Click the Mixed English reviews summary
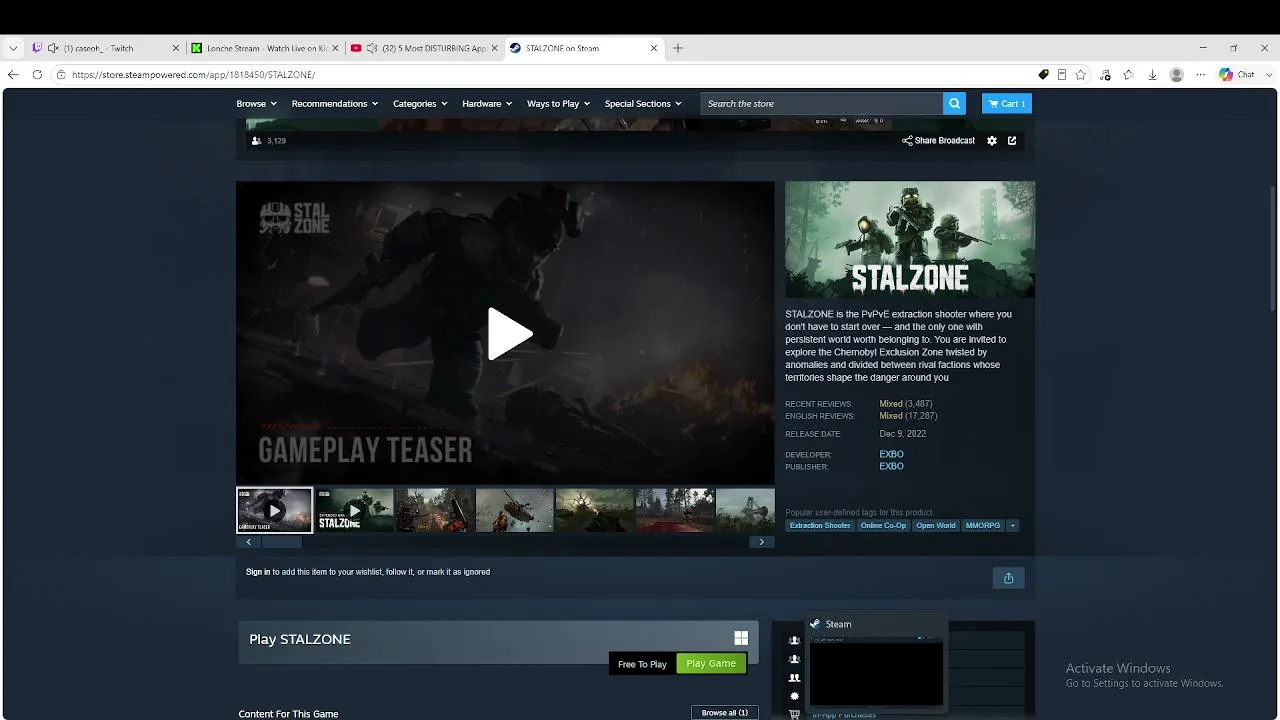The width and height of the screenshot is (1280, 720). (x=891, y=416)
